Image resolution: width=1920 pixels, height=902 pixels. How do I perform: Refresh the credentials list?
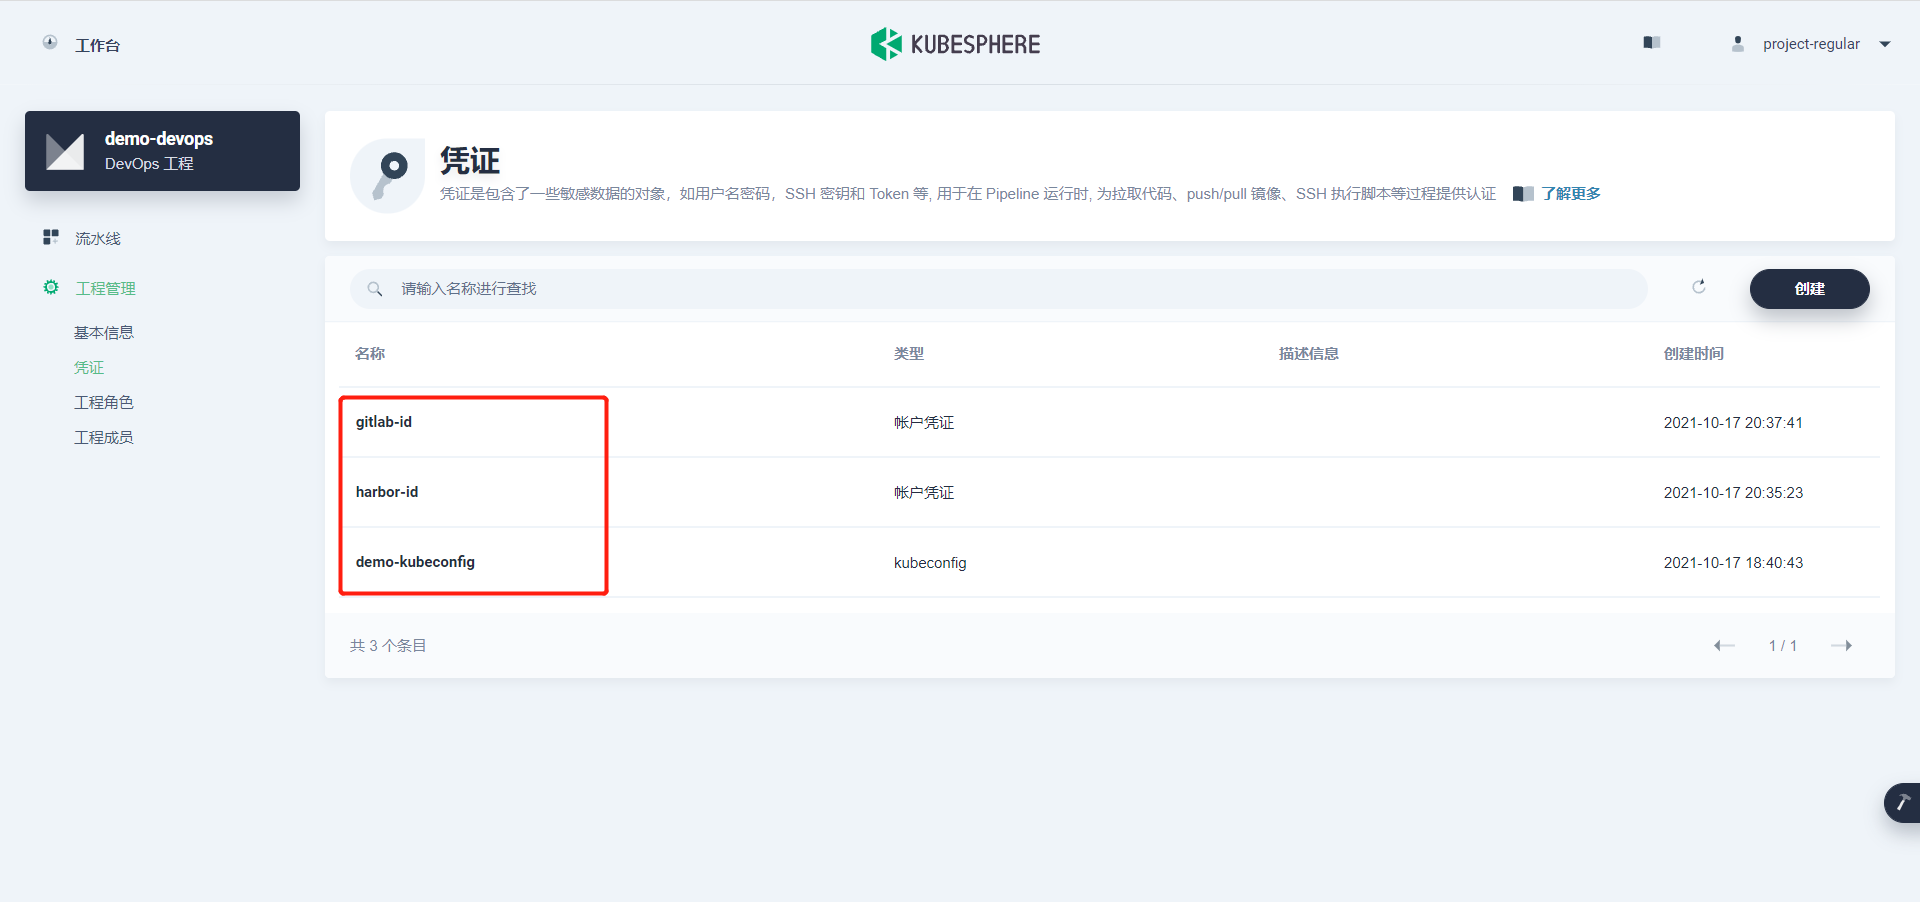click(x=1699, y=287)
